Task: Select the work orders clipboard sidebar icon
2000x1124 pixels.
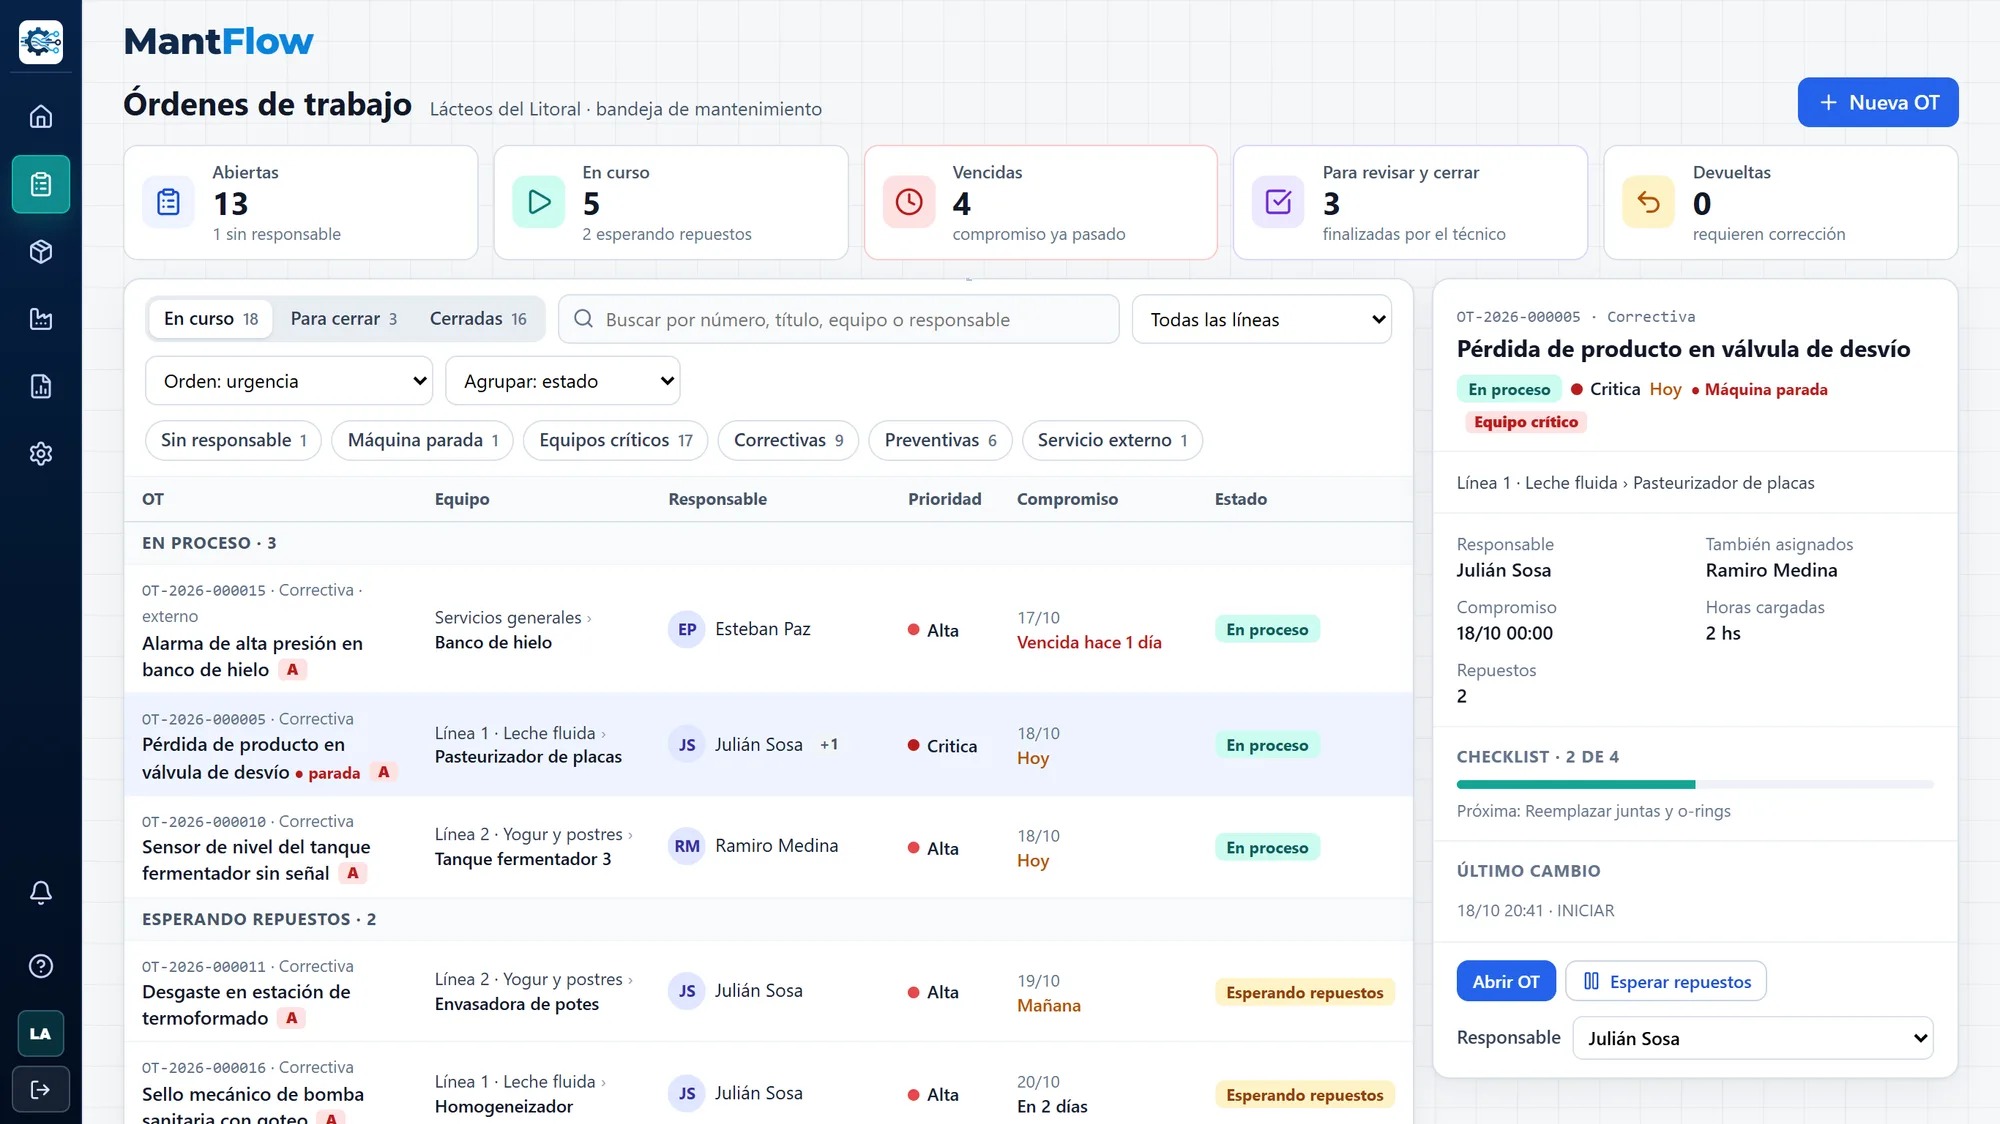Action: coord(41,184)
